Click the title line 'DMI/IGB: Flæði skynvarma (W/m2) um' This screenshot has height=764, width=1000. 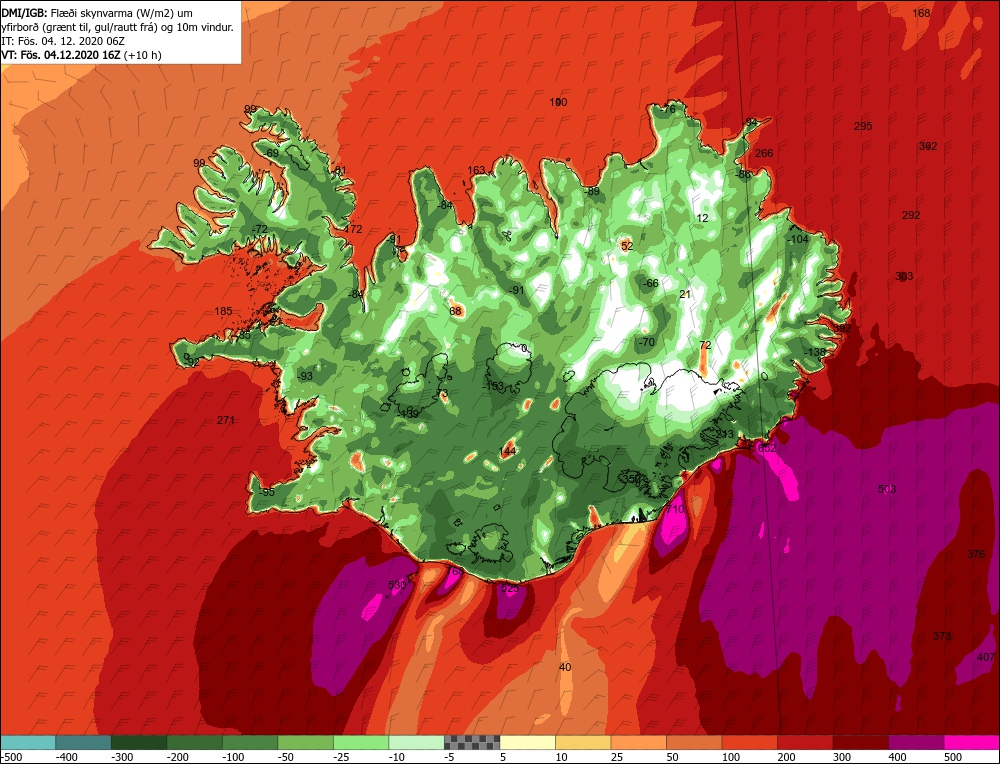coord(97,13)
